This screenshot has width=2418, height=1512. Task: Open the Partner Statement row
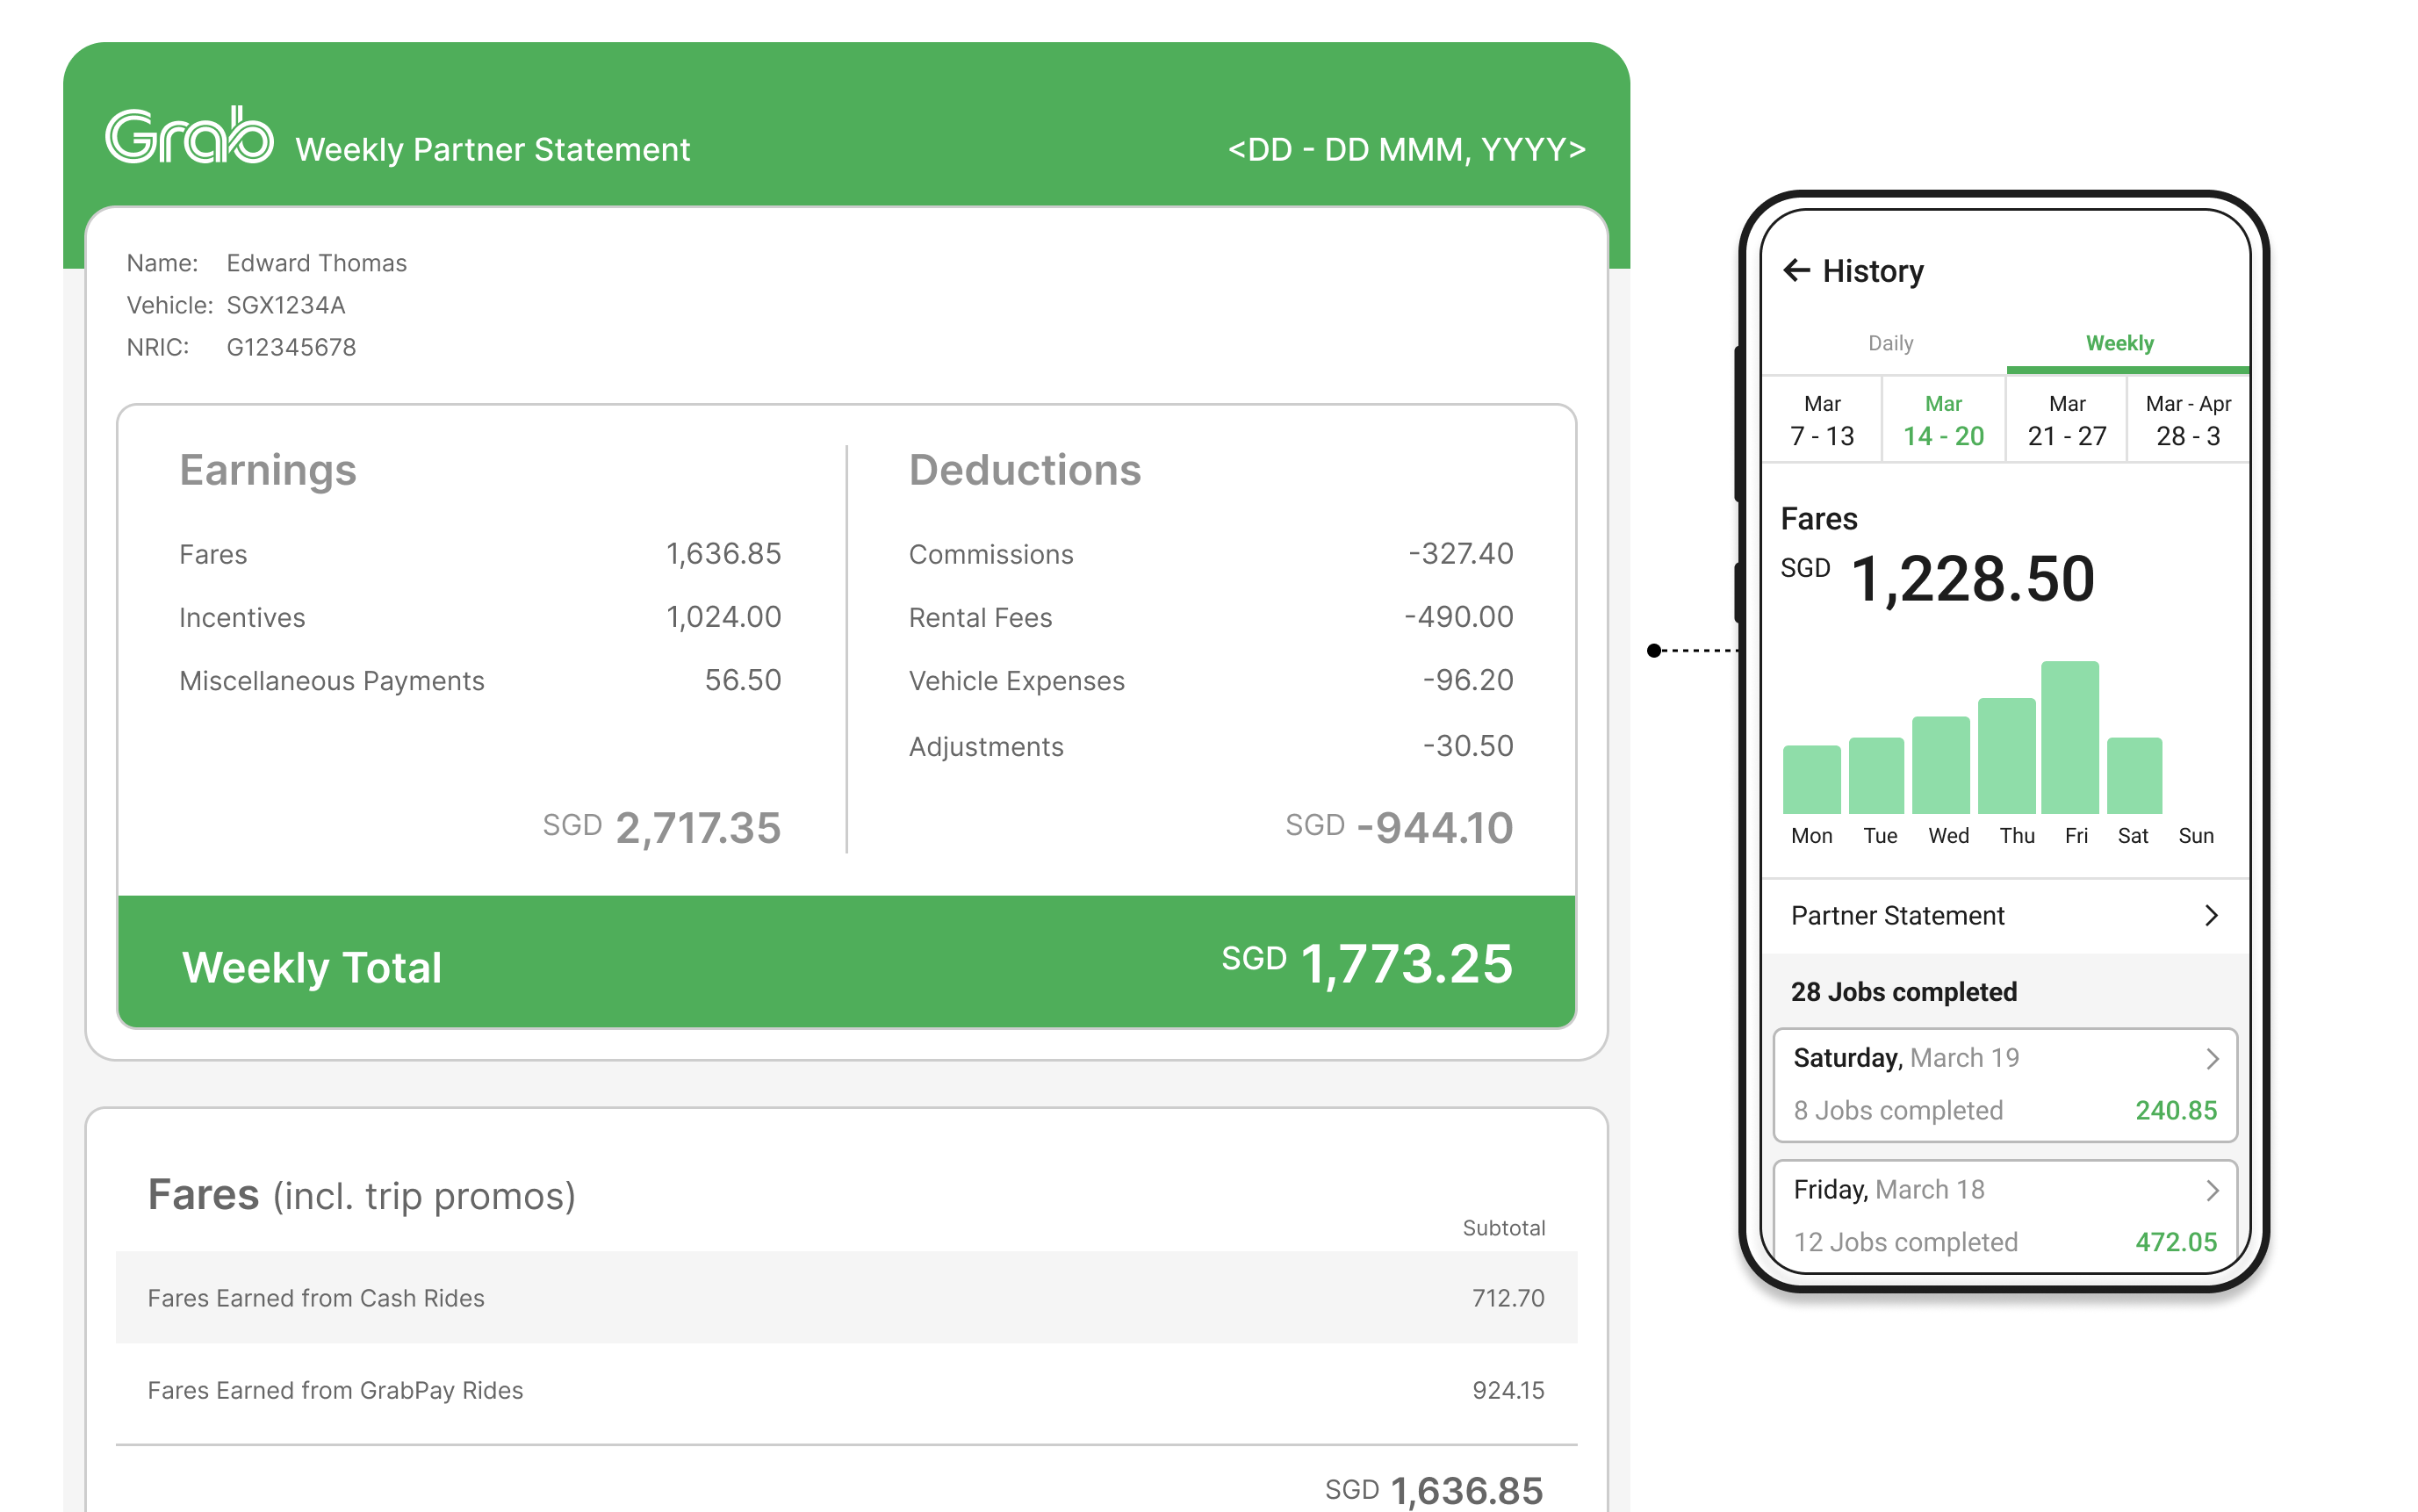pyautogui.click(x=2005, y=916)
